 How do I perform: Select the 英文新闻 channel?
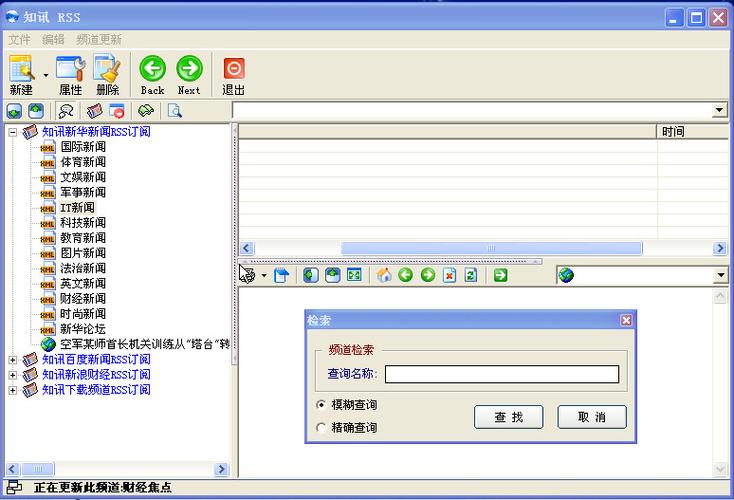(83, 283)
